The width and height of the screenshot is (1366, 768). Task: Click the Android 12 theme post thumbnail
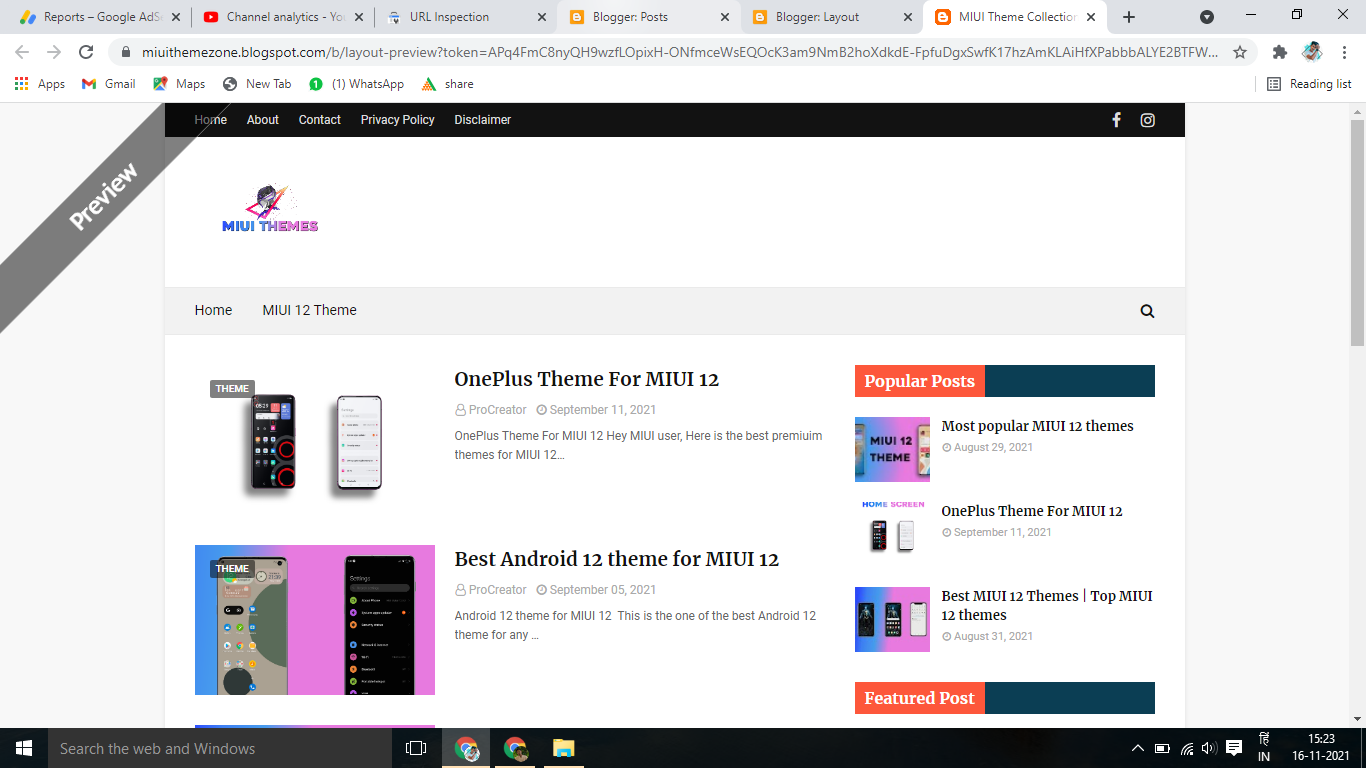[x=315, y=620]
